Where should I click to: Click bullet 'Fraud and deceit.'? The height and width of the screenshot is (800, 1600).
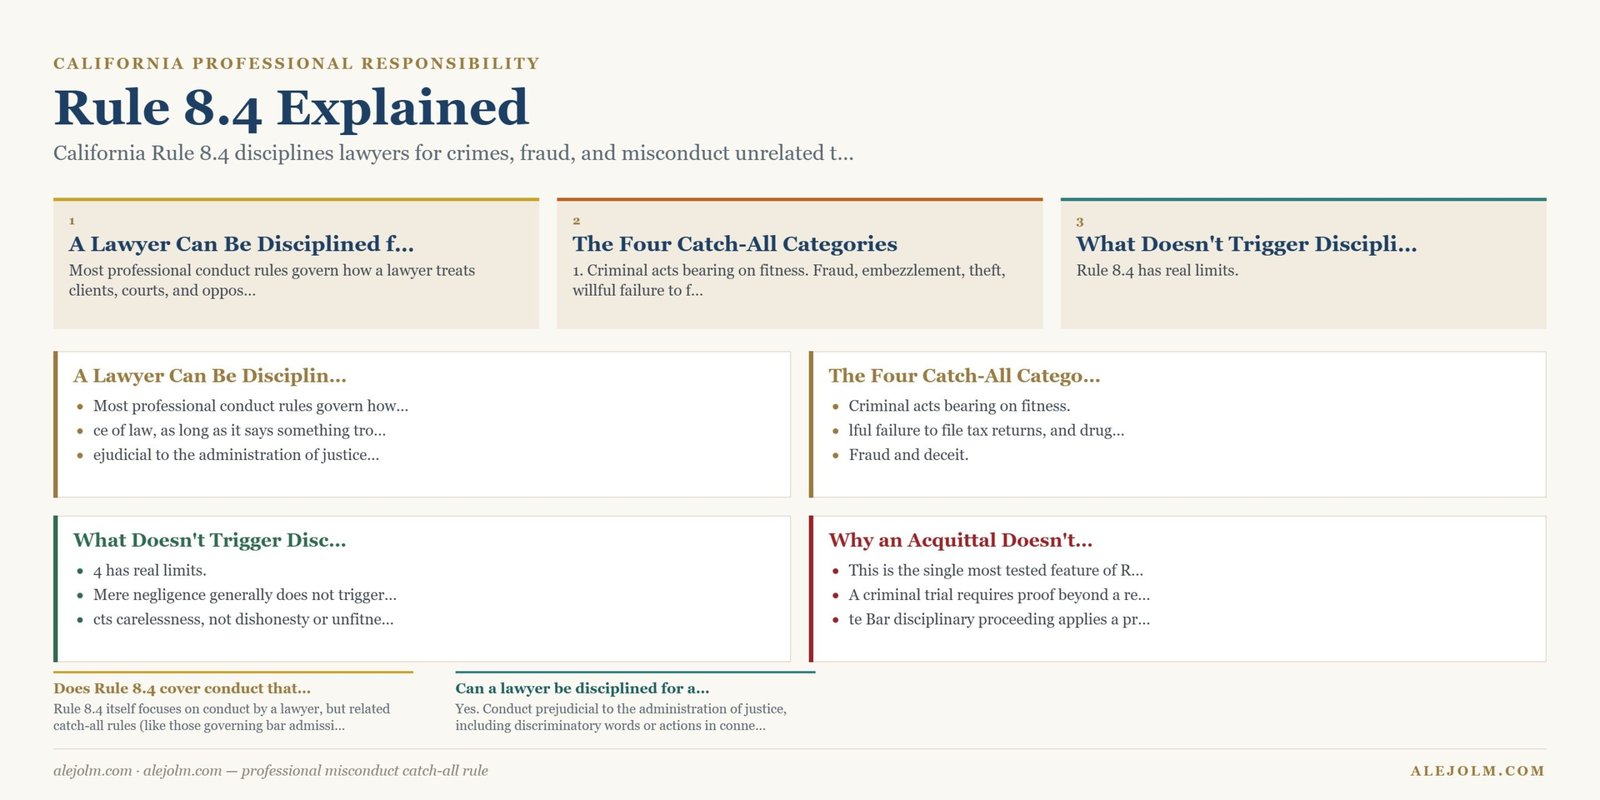point(908,455)
